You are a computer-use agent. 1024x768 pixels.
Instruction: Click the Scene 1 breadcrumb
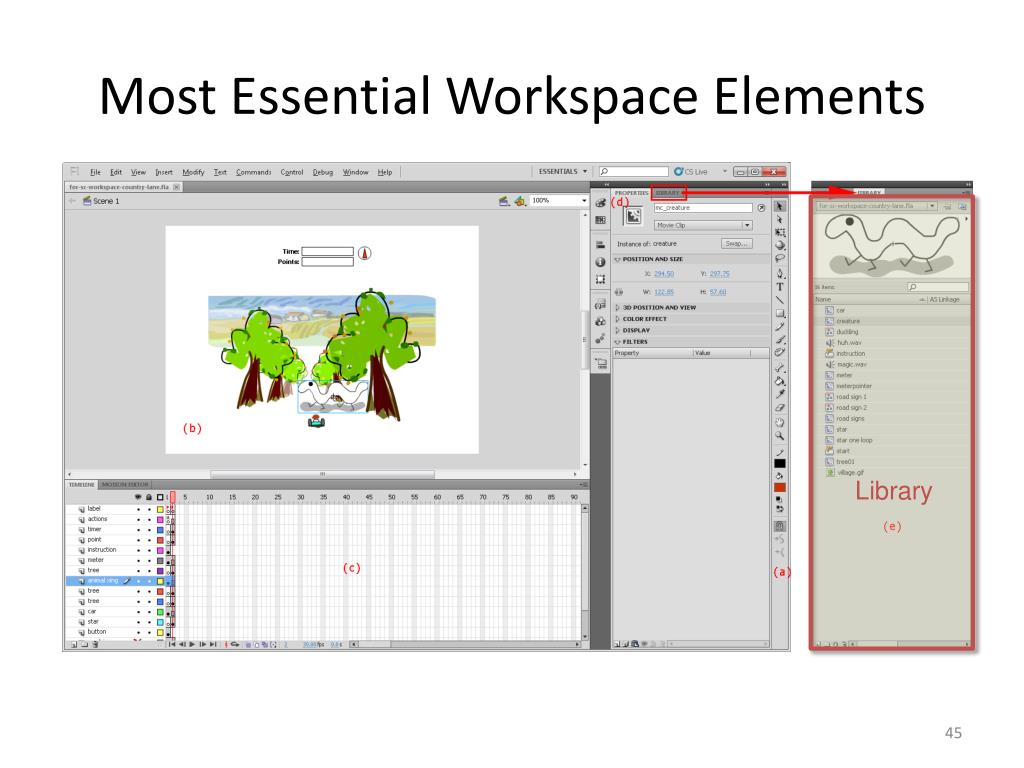point(101,201)
